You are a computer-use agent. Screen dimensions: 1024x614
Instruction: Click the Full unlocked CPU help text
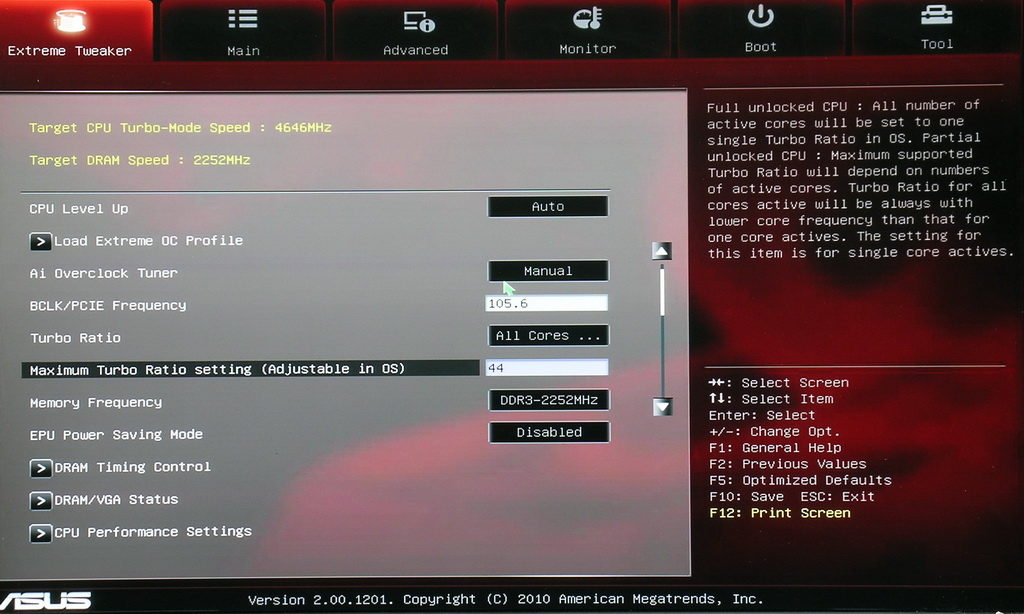[860, 179]
